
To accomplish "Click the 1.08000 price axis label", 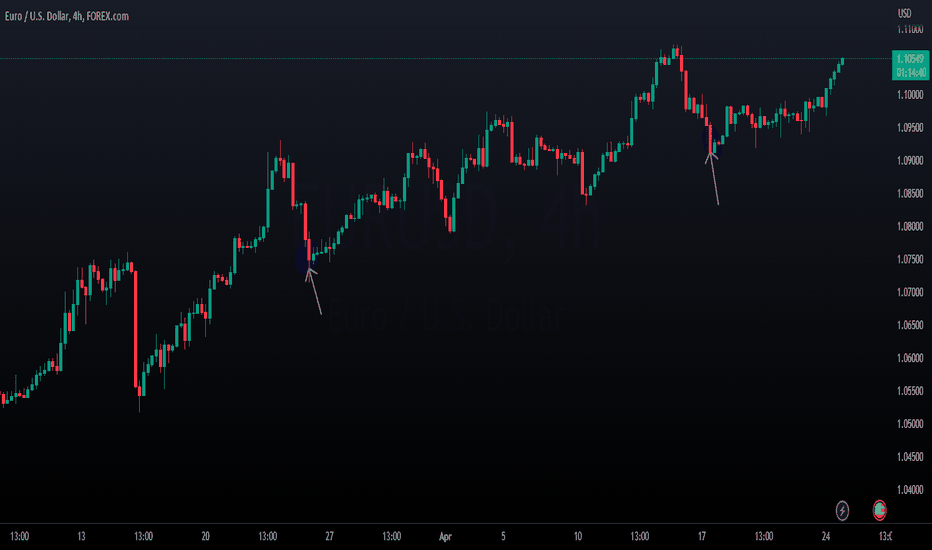I will point(910,226).
